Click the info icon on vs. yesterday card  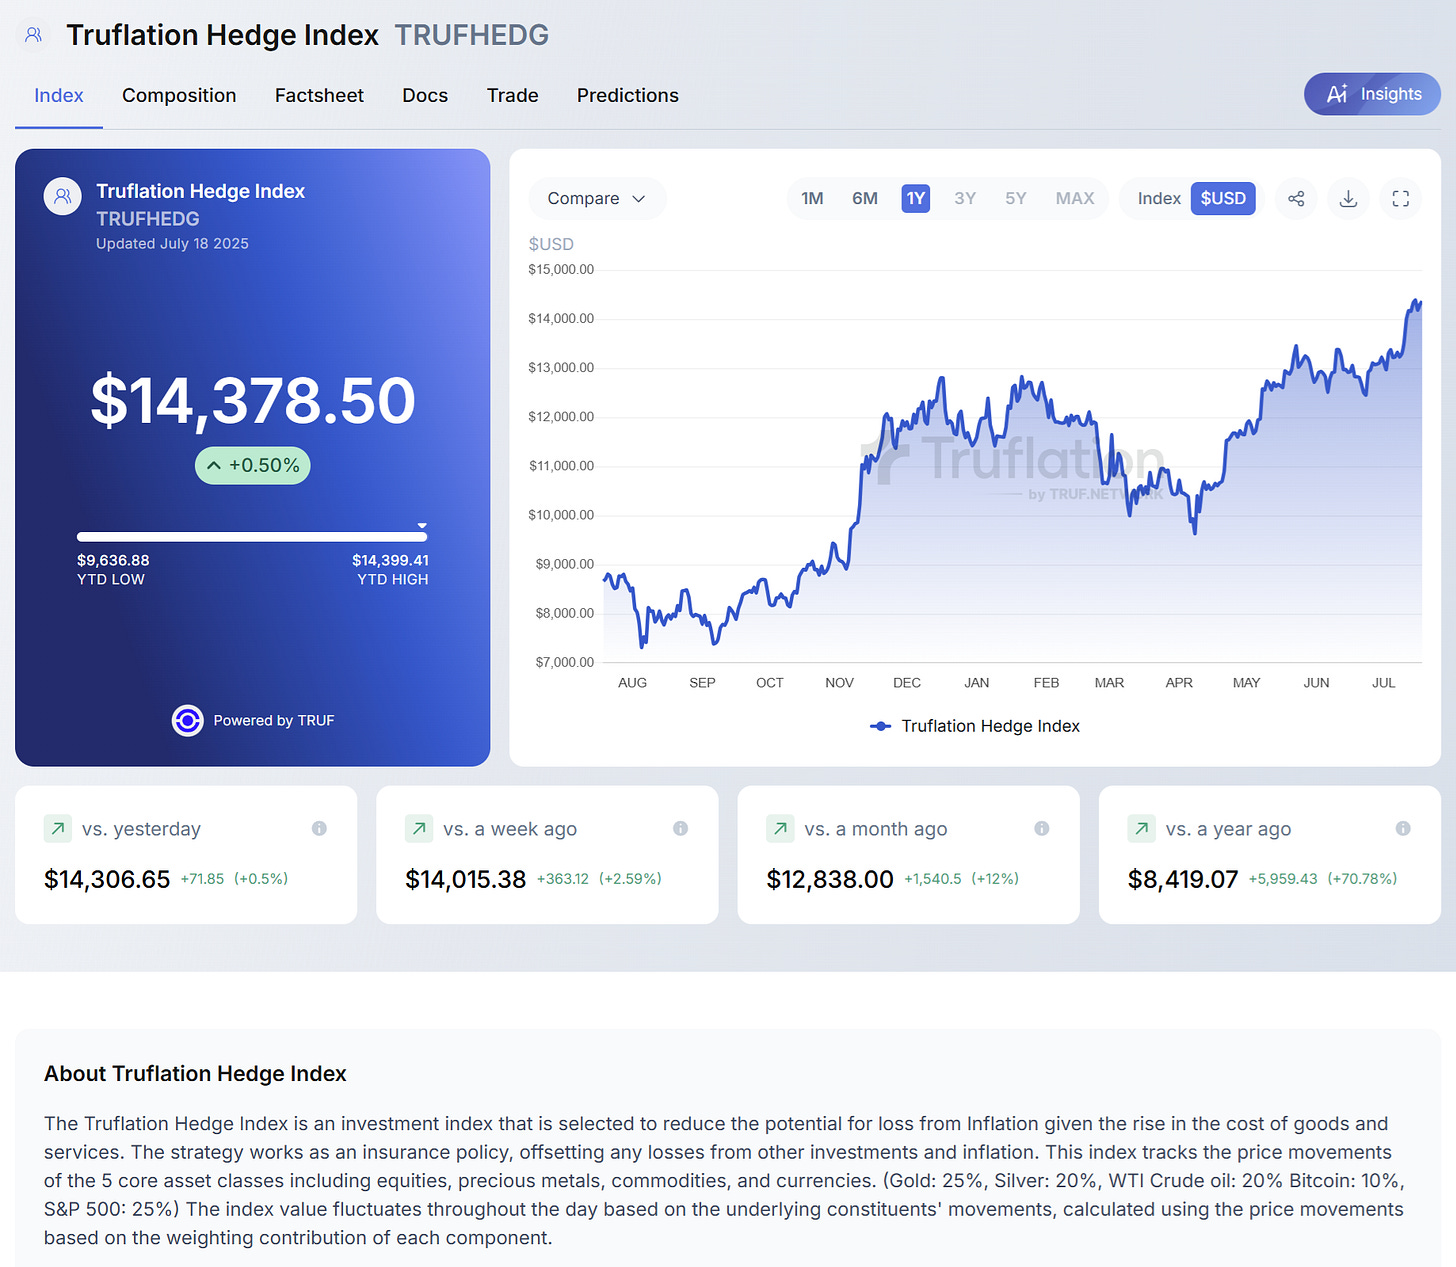[319, 828]
